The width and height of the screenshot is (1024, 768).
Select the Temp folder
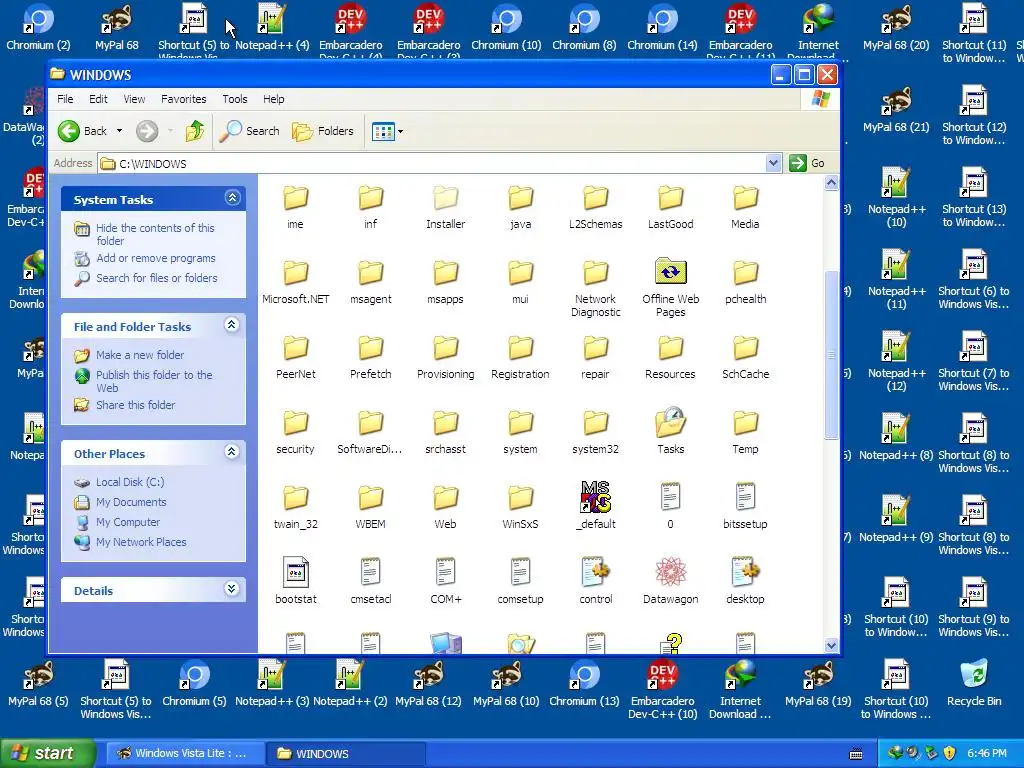tap(744, 433)
